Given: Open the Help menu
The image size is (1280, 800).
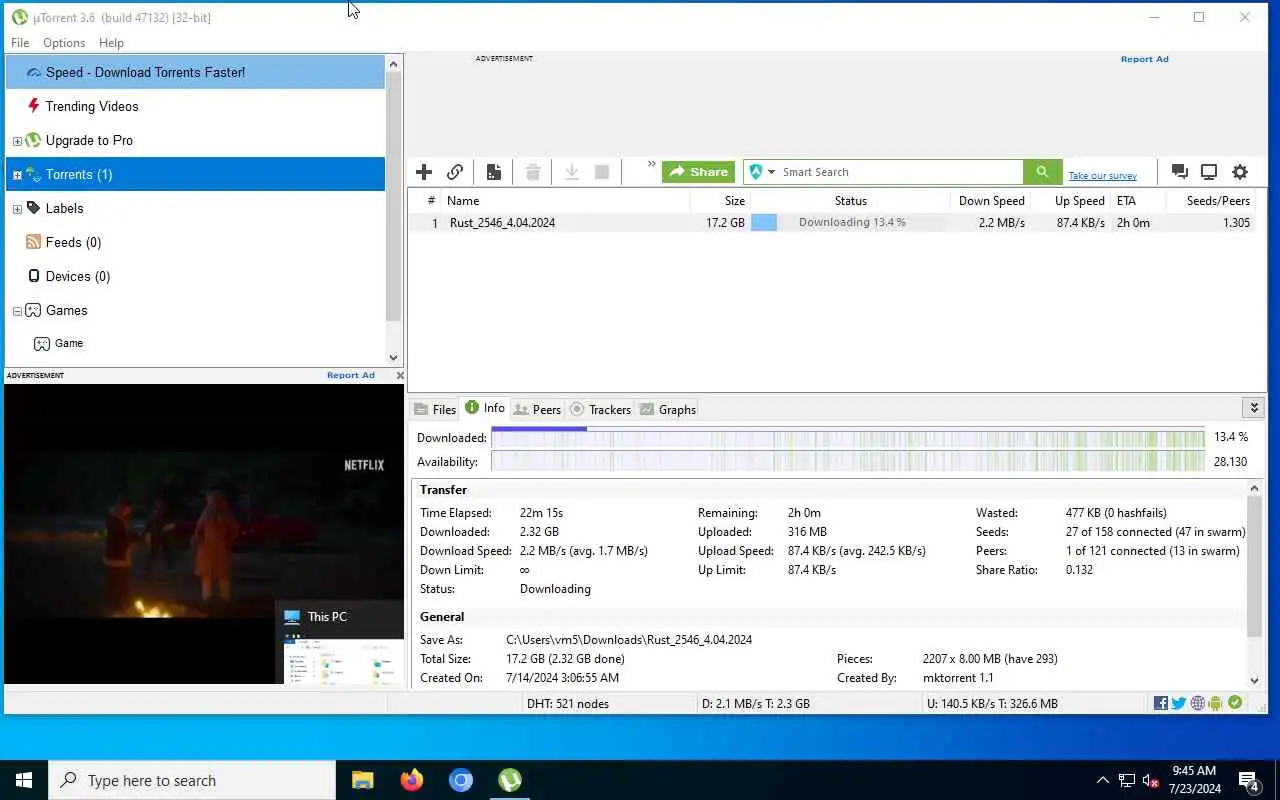Looking at the screenshot, I should 111,43.
